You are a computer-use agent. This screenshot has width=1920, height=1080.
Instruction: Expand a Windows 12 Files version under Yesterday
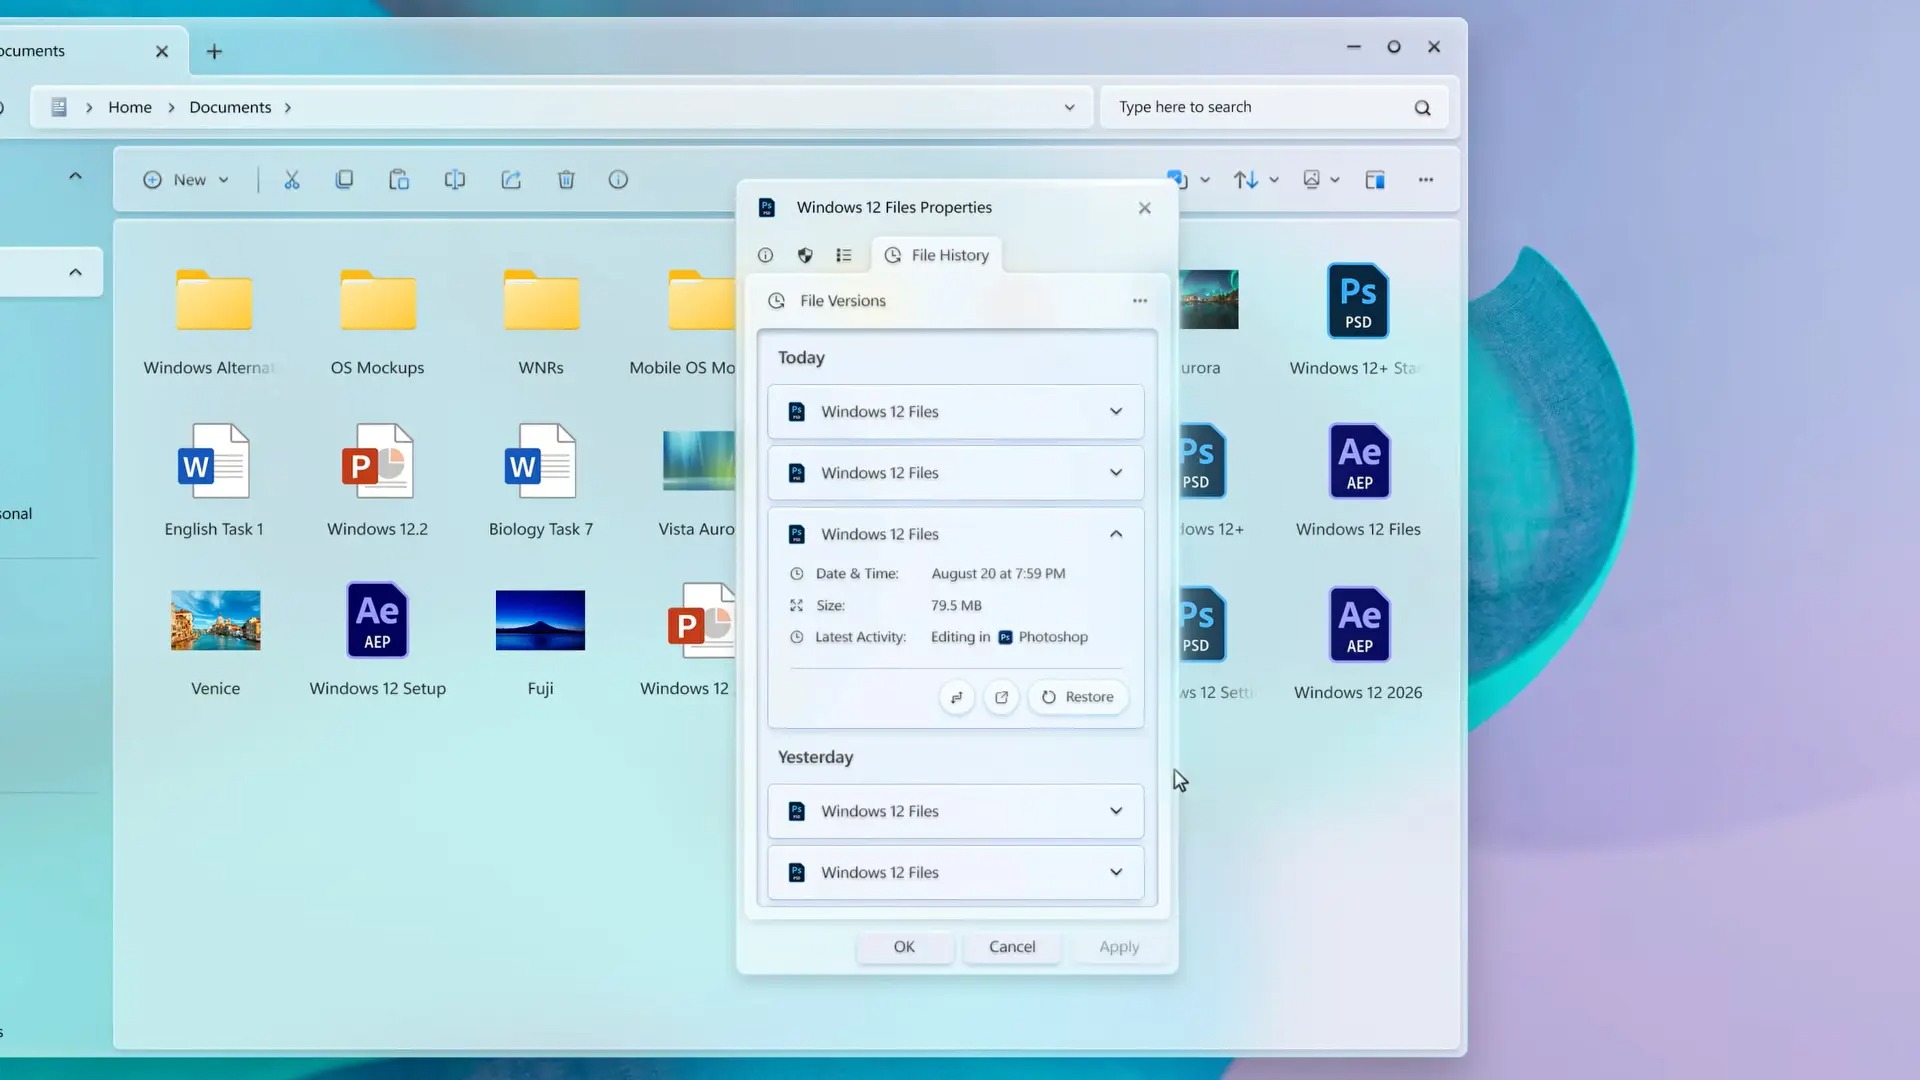(x=1116, y=811)
